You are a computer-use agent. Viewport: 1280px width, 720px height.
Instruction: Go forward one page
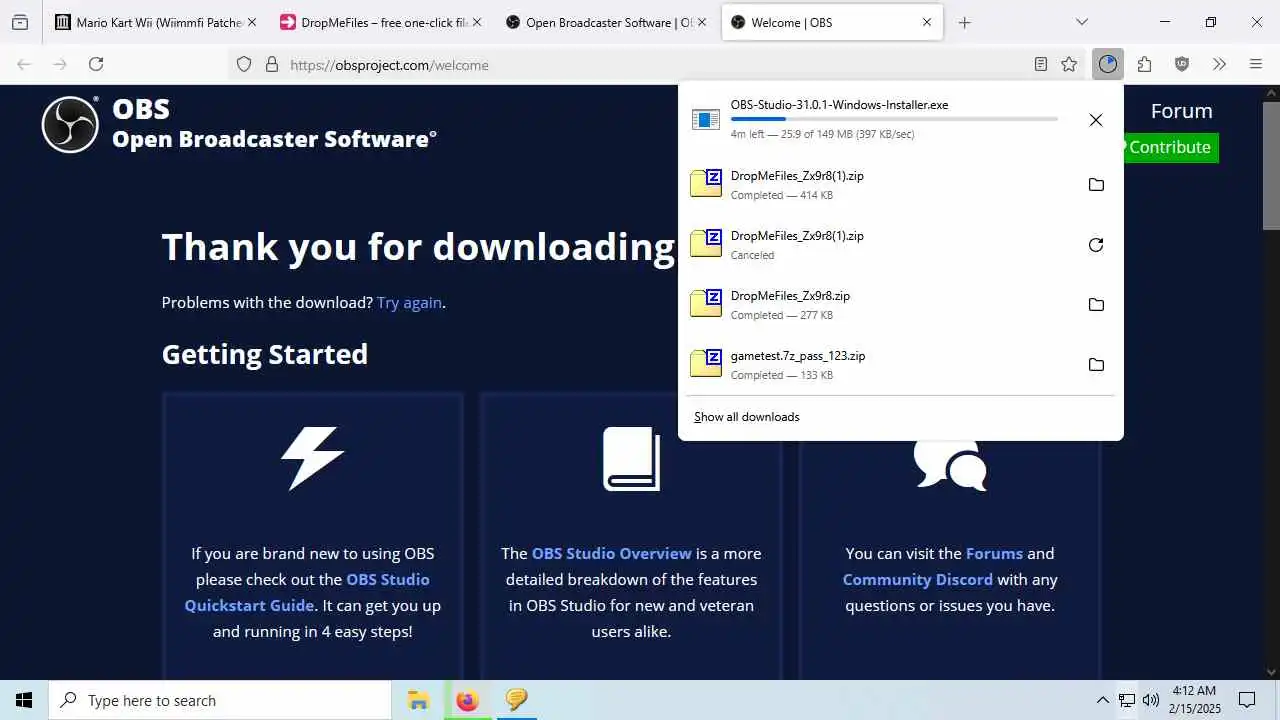(x=60, y=64)
